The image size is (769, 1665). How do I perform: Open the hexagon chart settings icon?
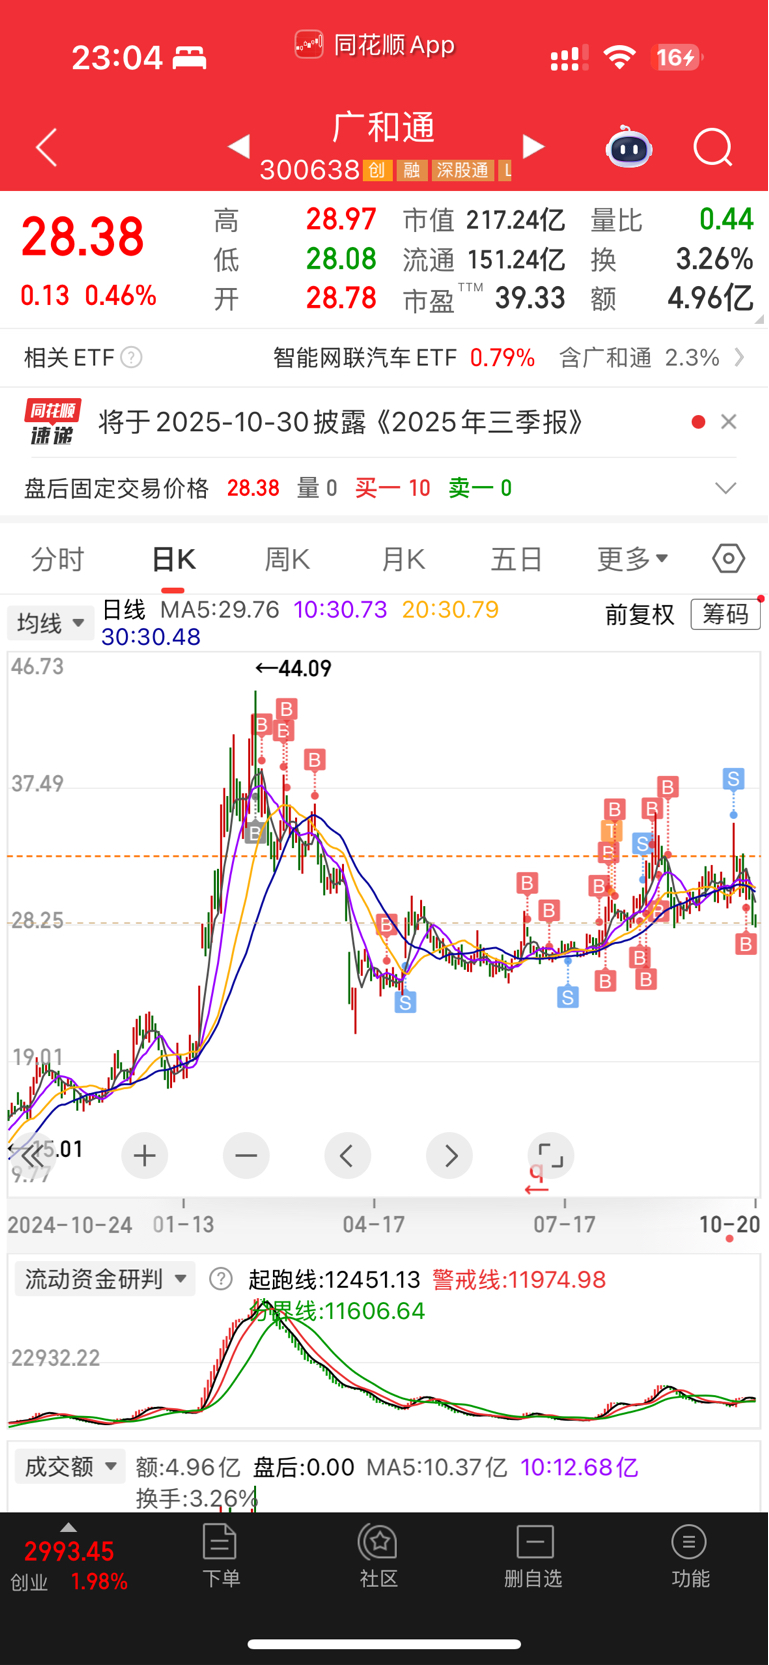click(x=728, y=558)
